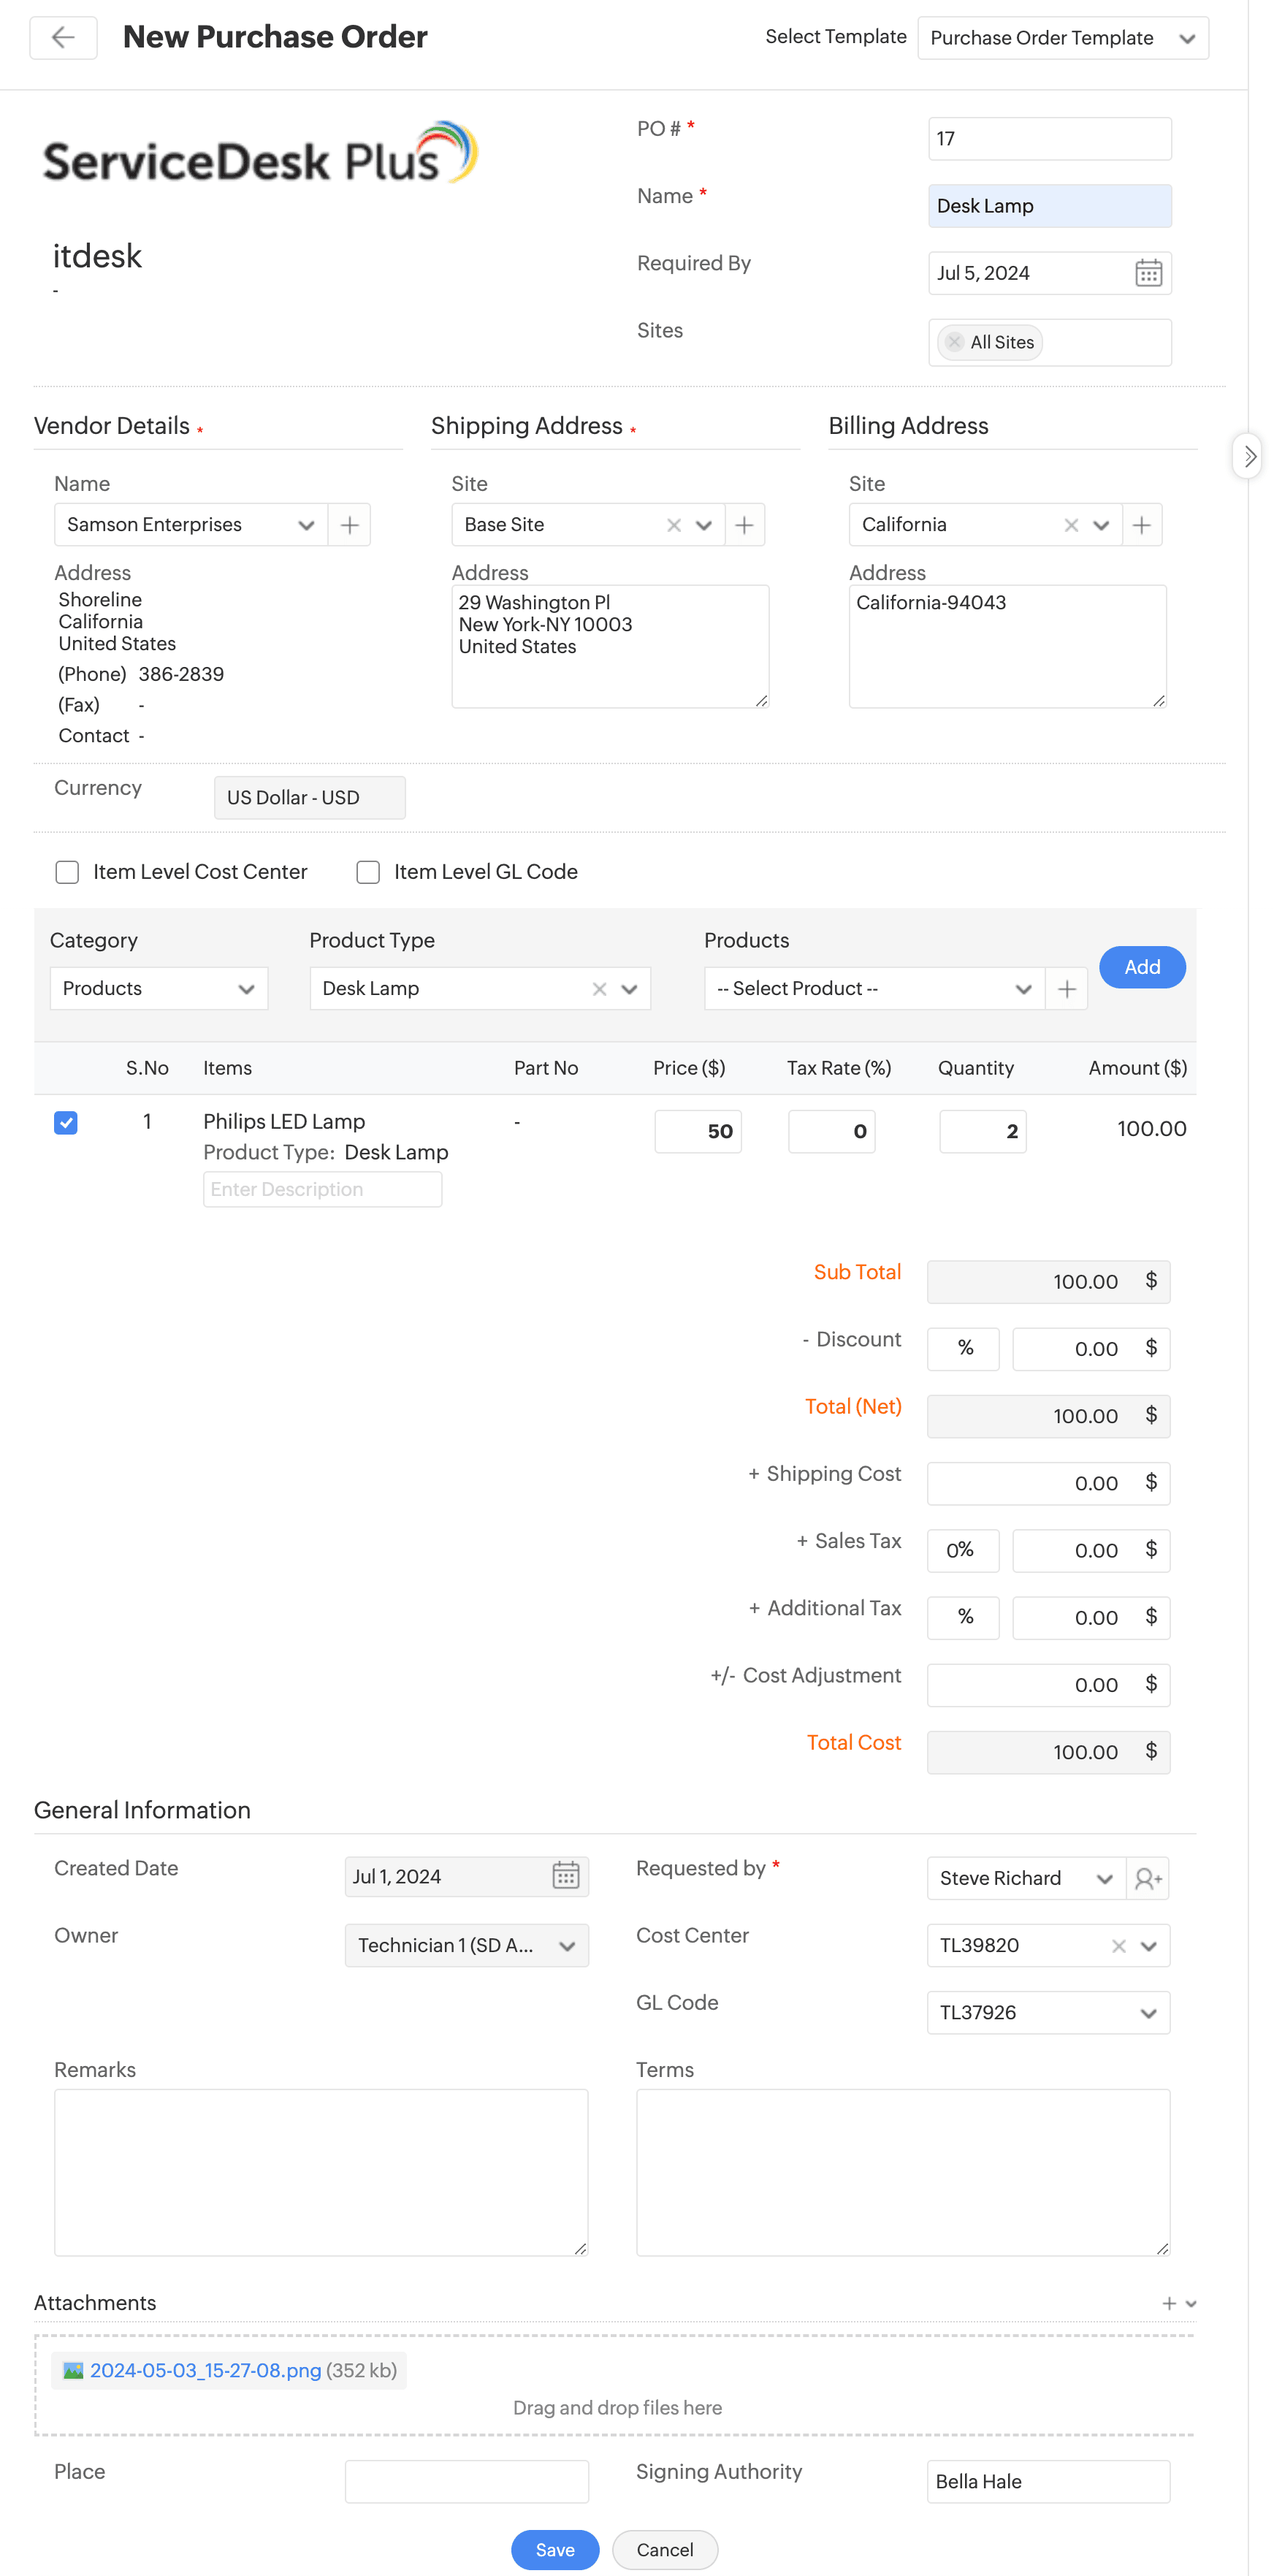Image resolution: width=1274 pixels, height=2576 pixels.
Task: Enable Item Level GL Code checkbox
Action: [x=368, y=872]
